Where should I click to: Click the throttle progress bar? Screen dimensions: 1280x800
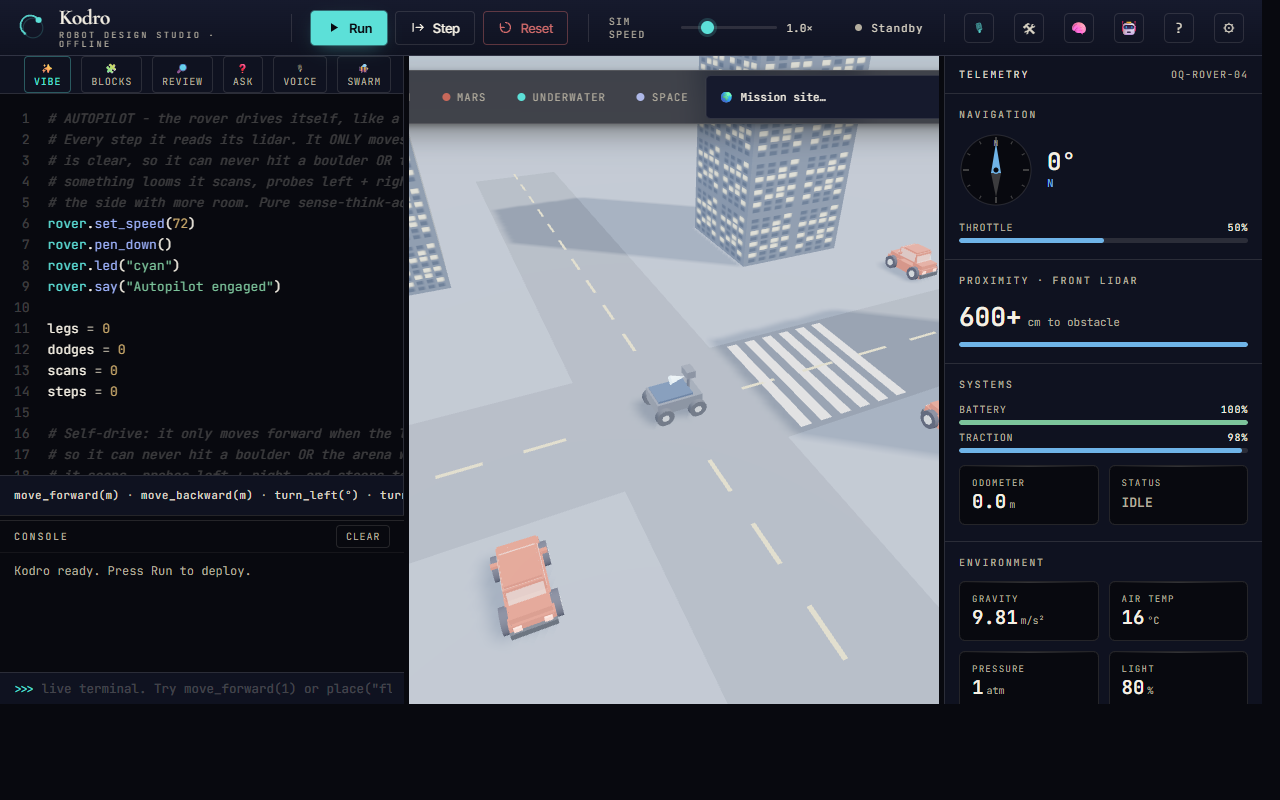[x=1103, y=240]
